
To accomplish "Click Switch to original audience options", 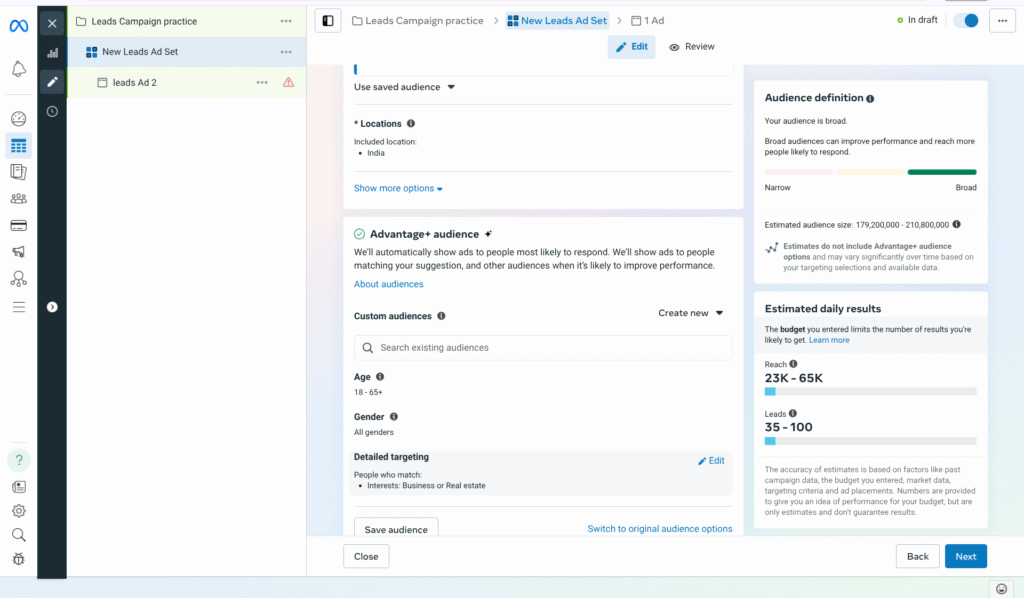I will click(660, 529).
